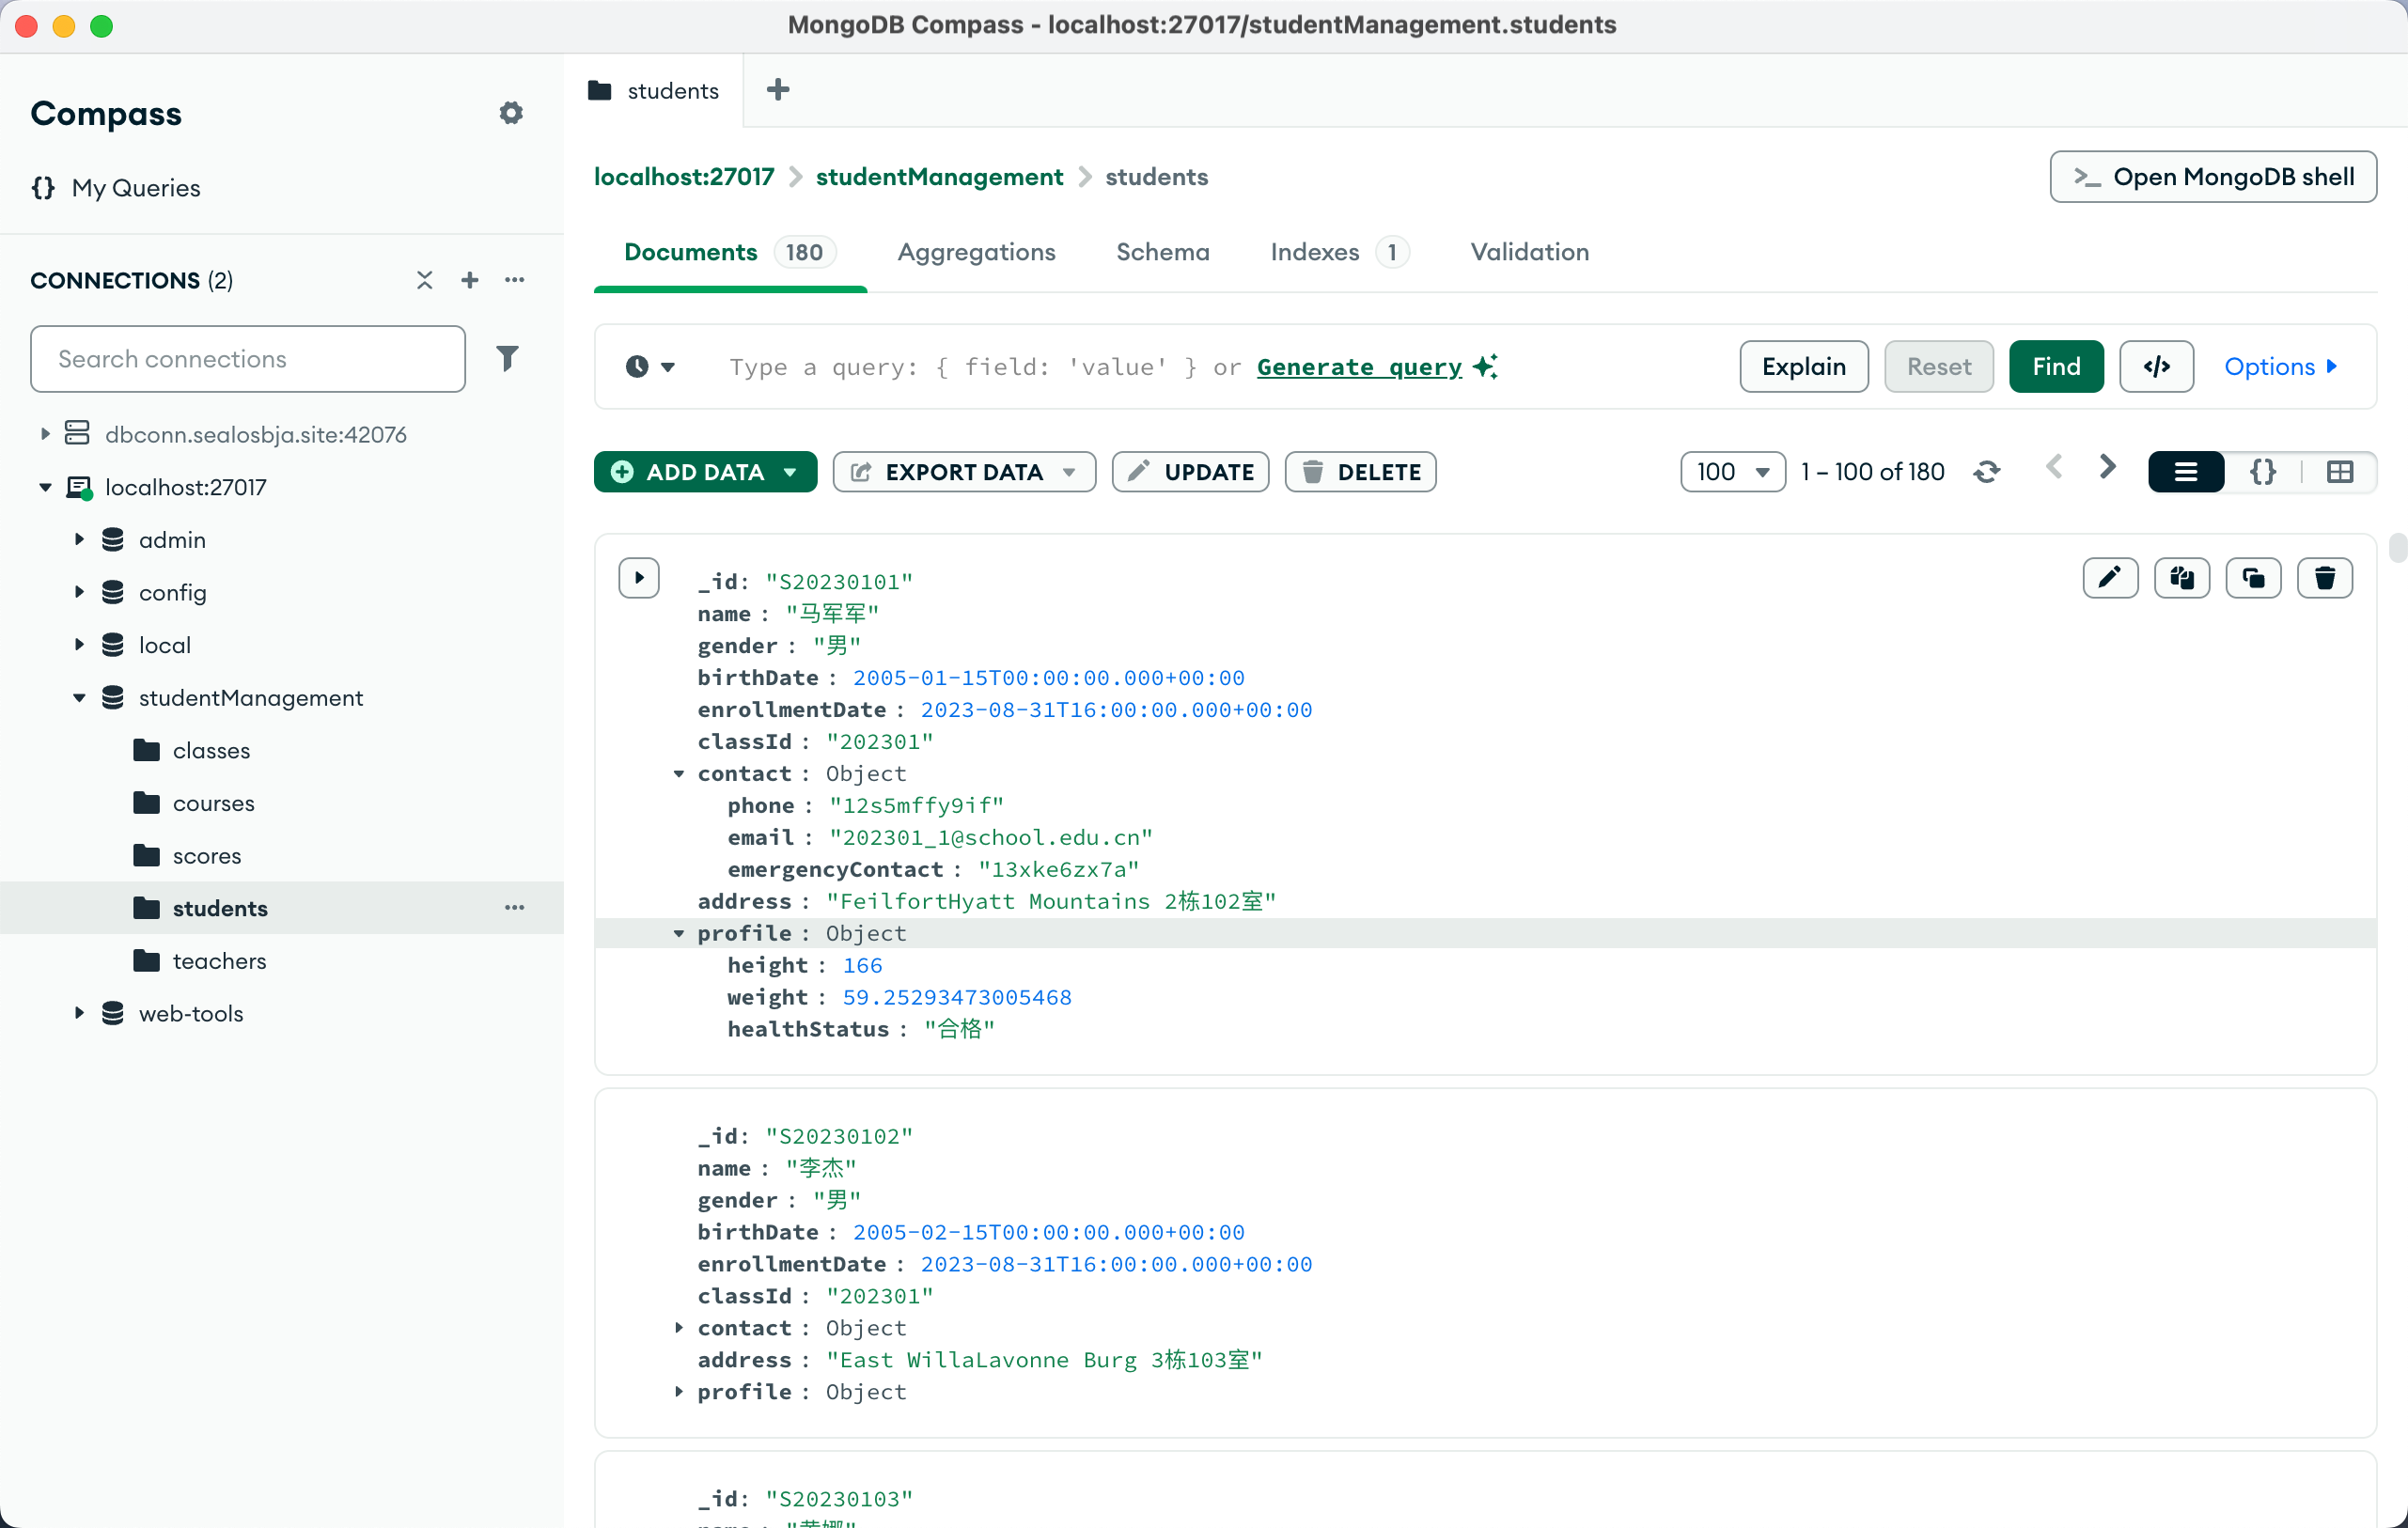Viewport: 2408px width, 1528px height.
Task: Click localhost:27017 breadcrumb link
Action: point(684,177)
